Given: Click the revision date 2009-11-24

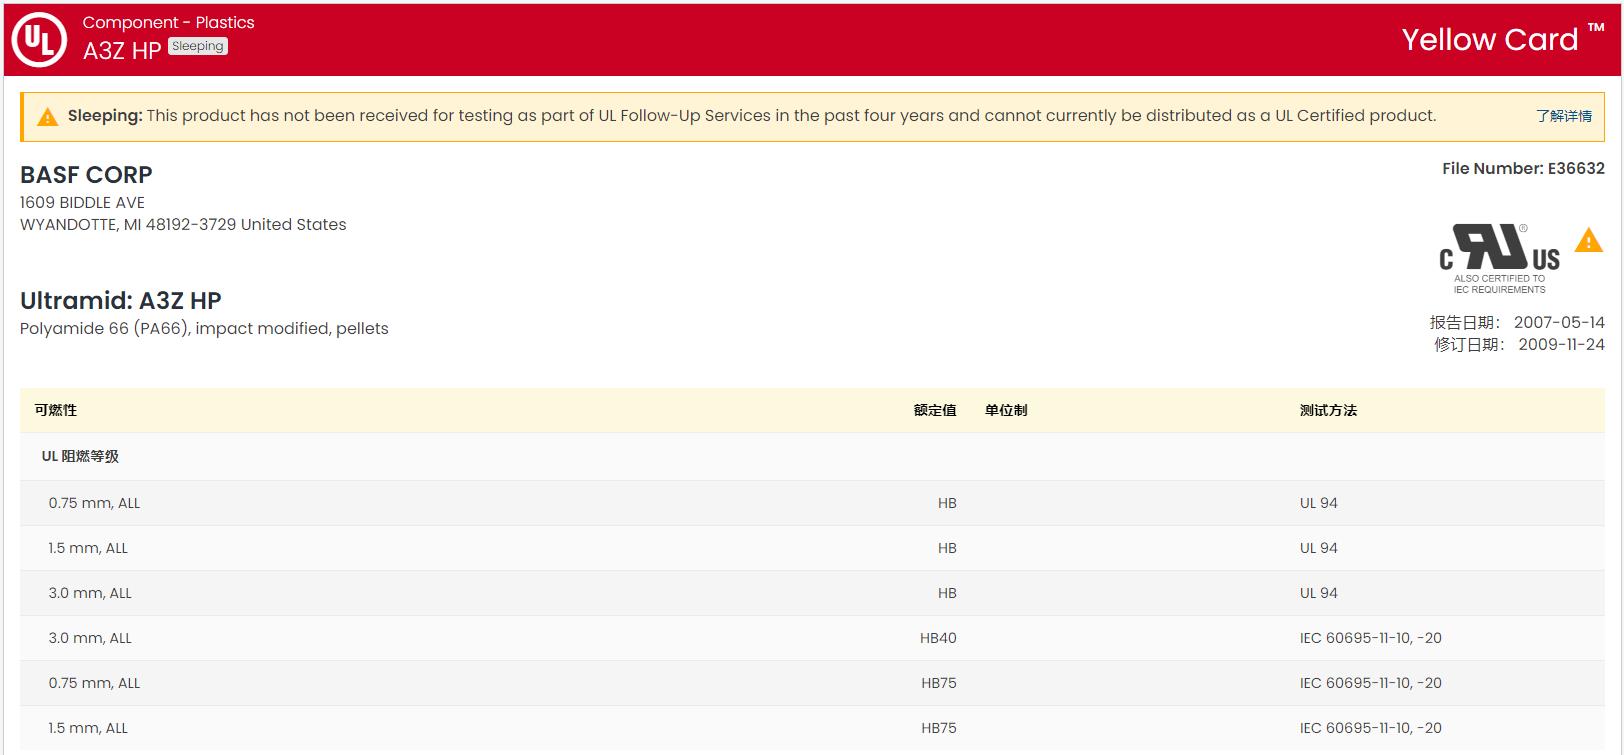Looking at the screenshot, I should tap(1561, 344).
